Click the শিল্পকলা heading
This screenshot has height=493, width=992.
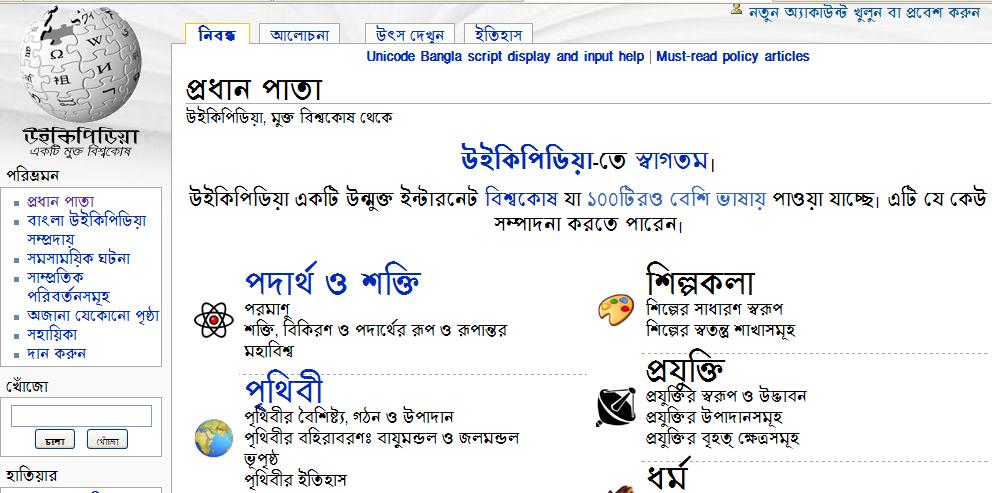tap(700, 282)
